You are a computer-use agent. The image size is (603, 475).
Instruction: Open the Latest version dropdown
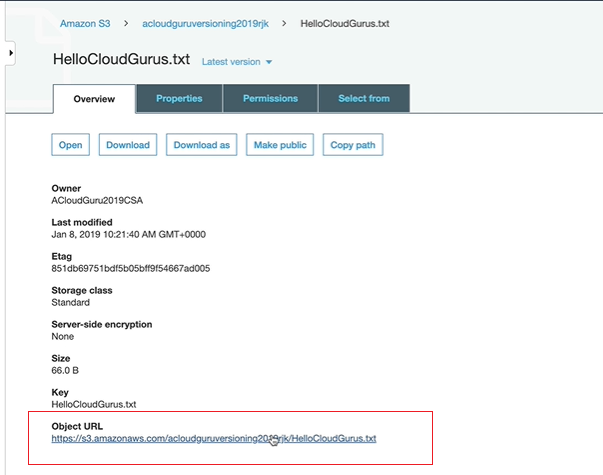point(237,62)
